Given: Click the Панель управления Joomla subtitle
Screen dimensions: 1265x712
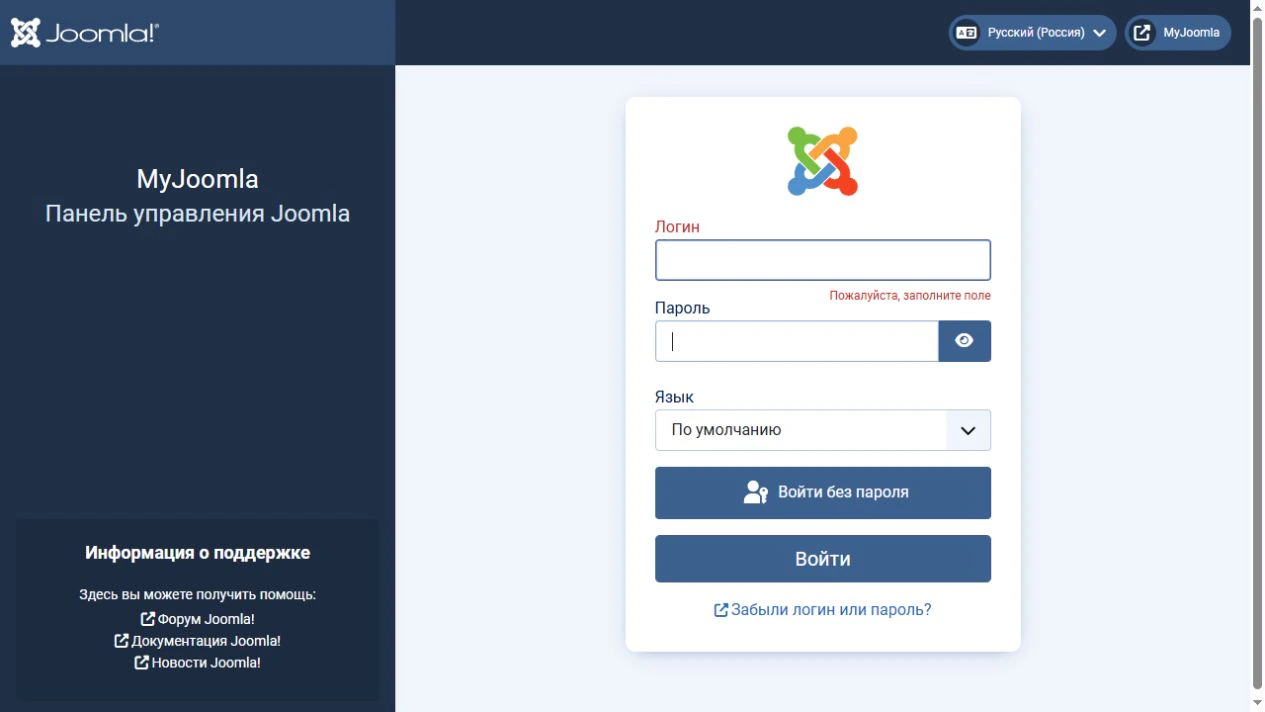Looking at the screenshot, I should tap(198, 213).
